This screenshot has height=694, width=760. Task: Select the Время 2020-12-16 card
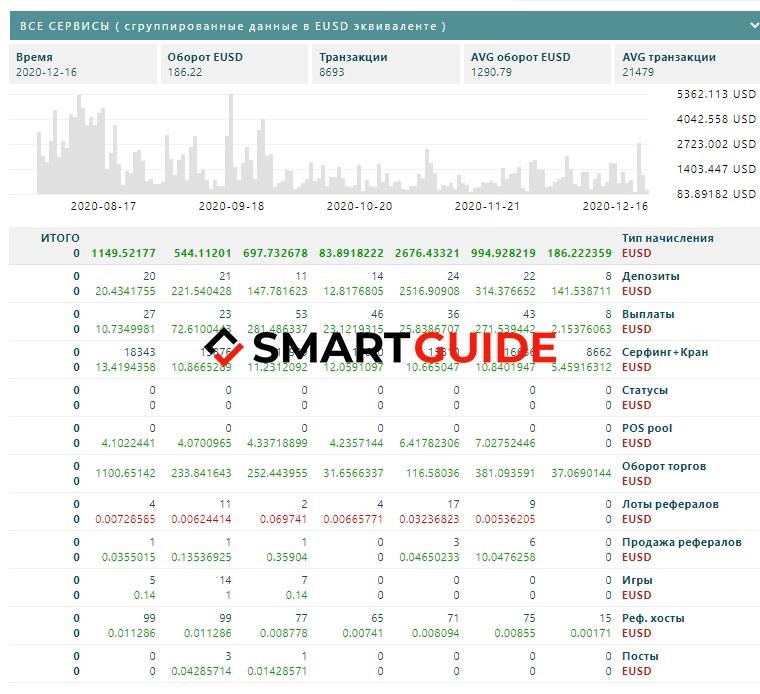83,64
